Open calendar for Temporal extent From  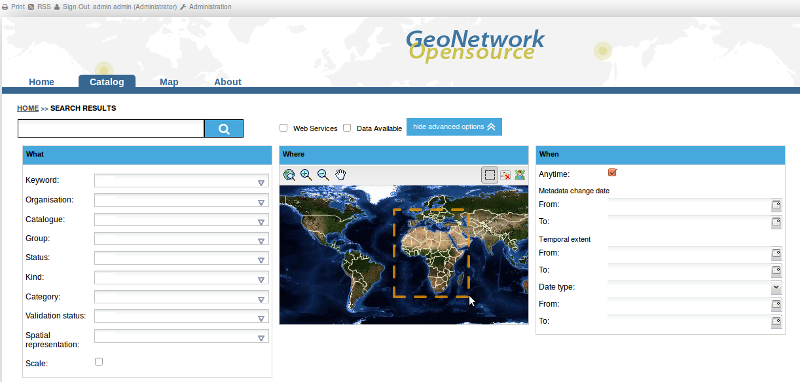(776, 253)
